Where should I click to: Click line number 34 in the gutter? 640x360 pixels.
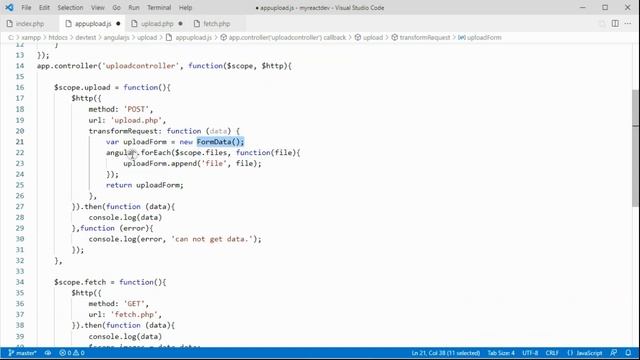coord(20,282)
